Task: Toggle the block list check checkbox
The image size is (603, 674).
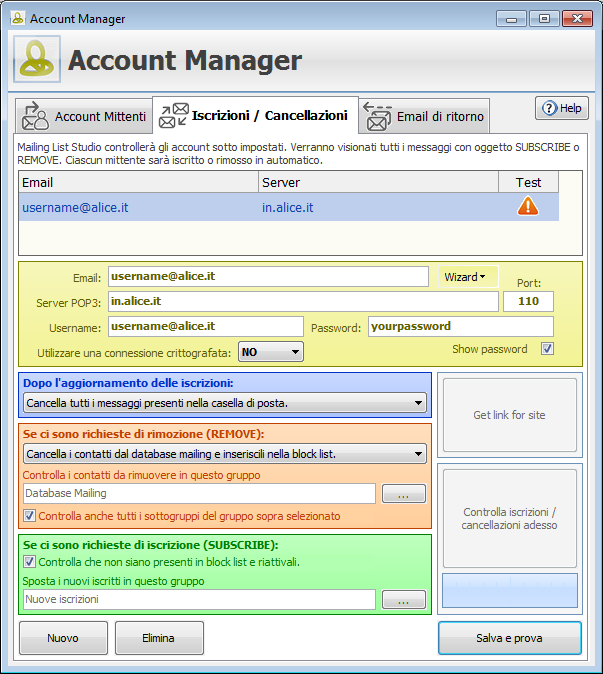Action: click(29, 562)
